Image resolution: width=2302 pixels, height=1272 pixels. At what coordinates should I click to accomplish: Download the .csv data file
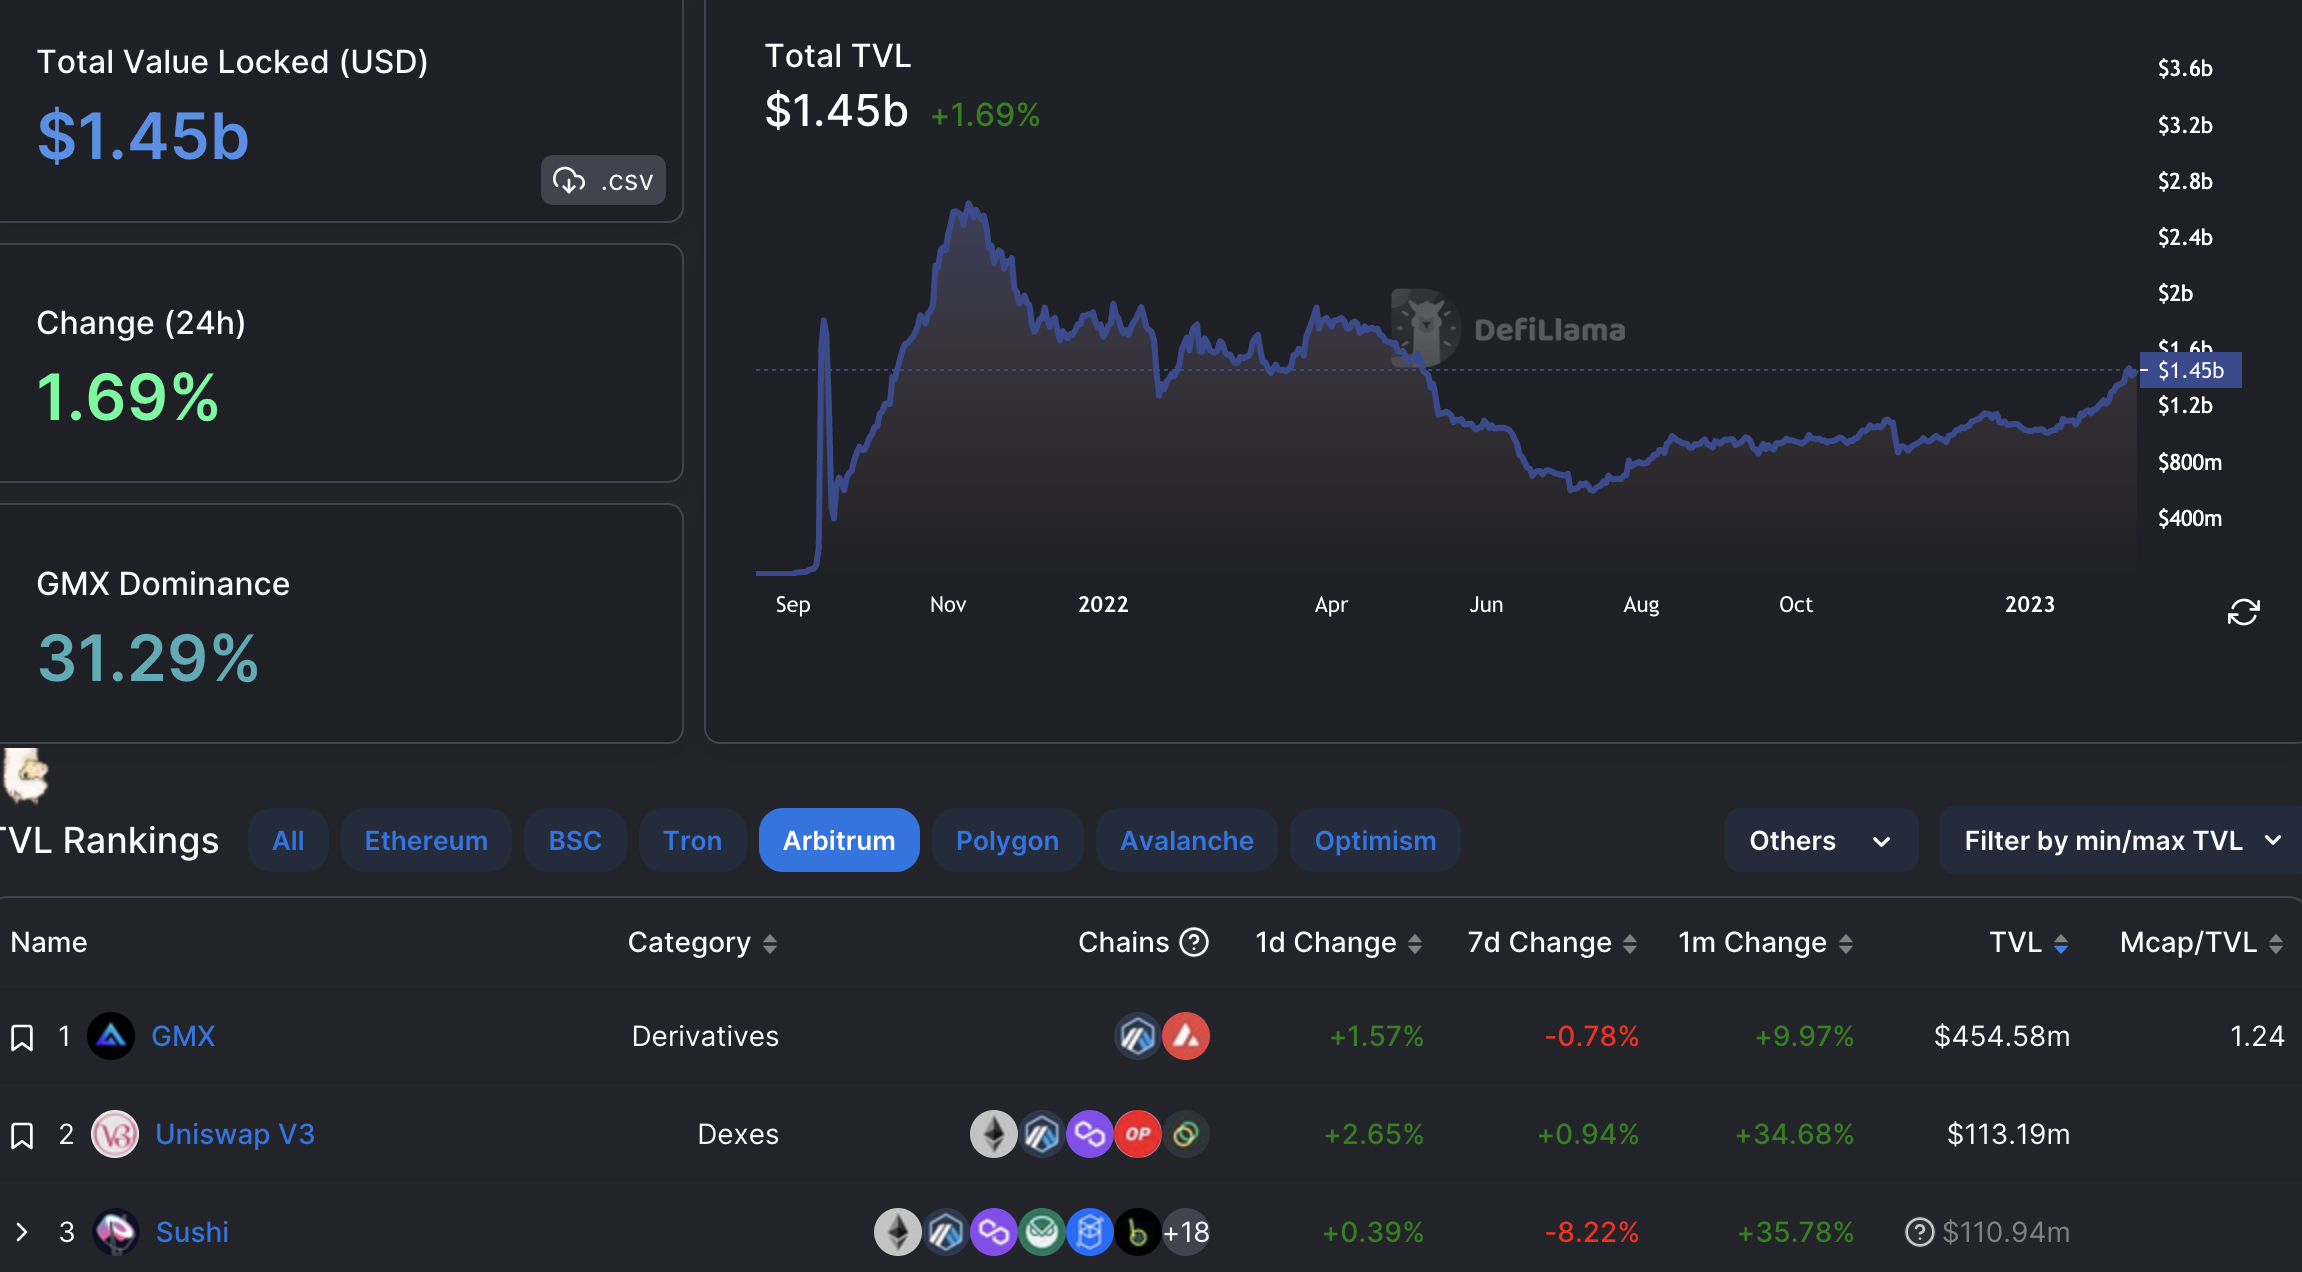603,180
